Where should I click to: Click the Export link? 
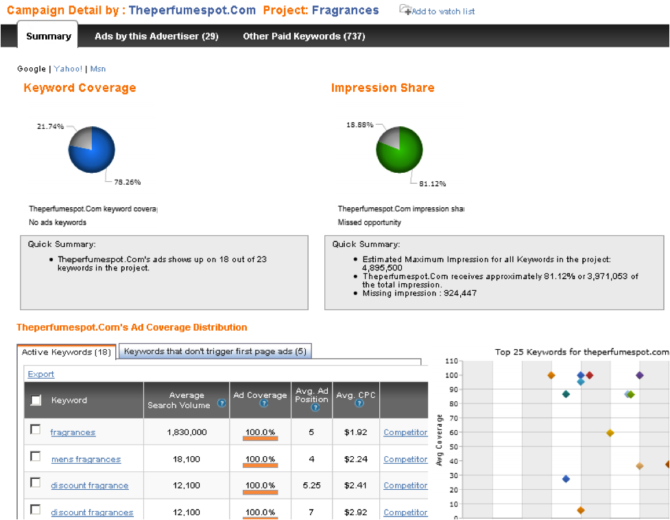pyautogui.click(x=41, y=374)
